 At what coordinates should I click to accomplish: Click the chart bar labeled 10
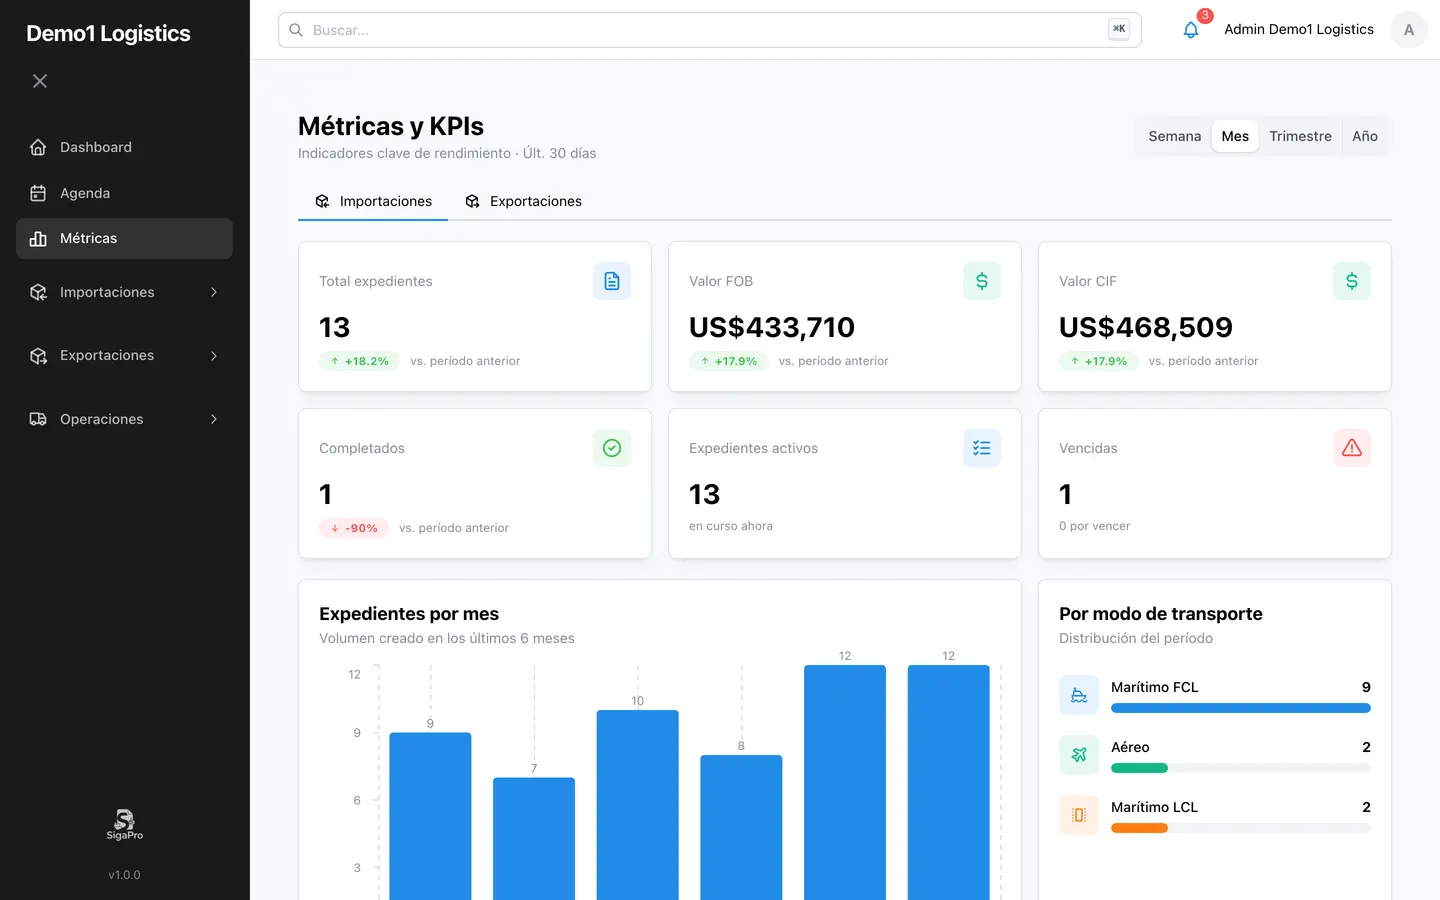(638, 805)
